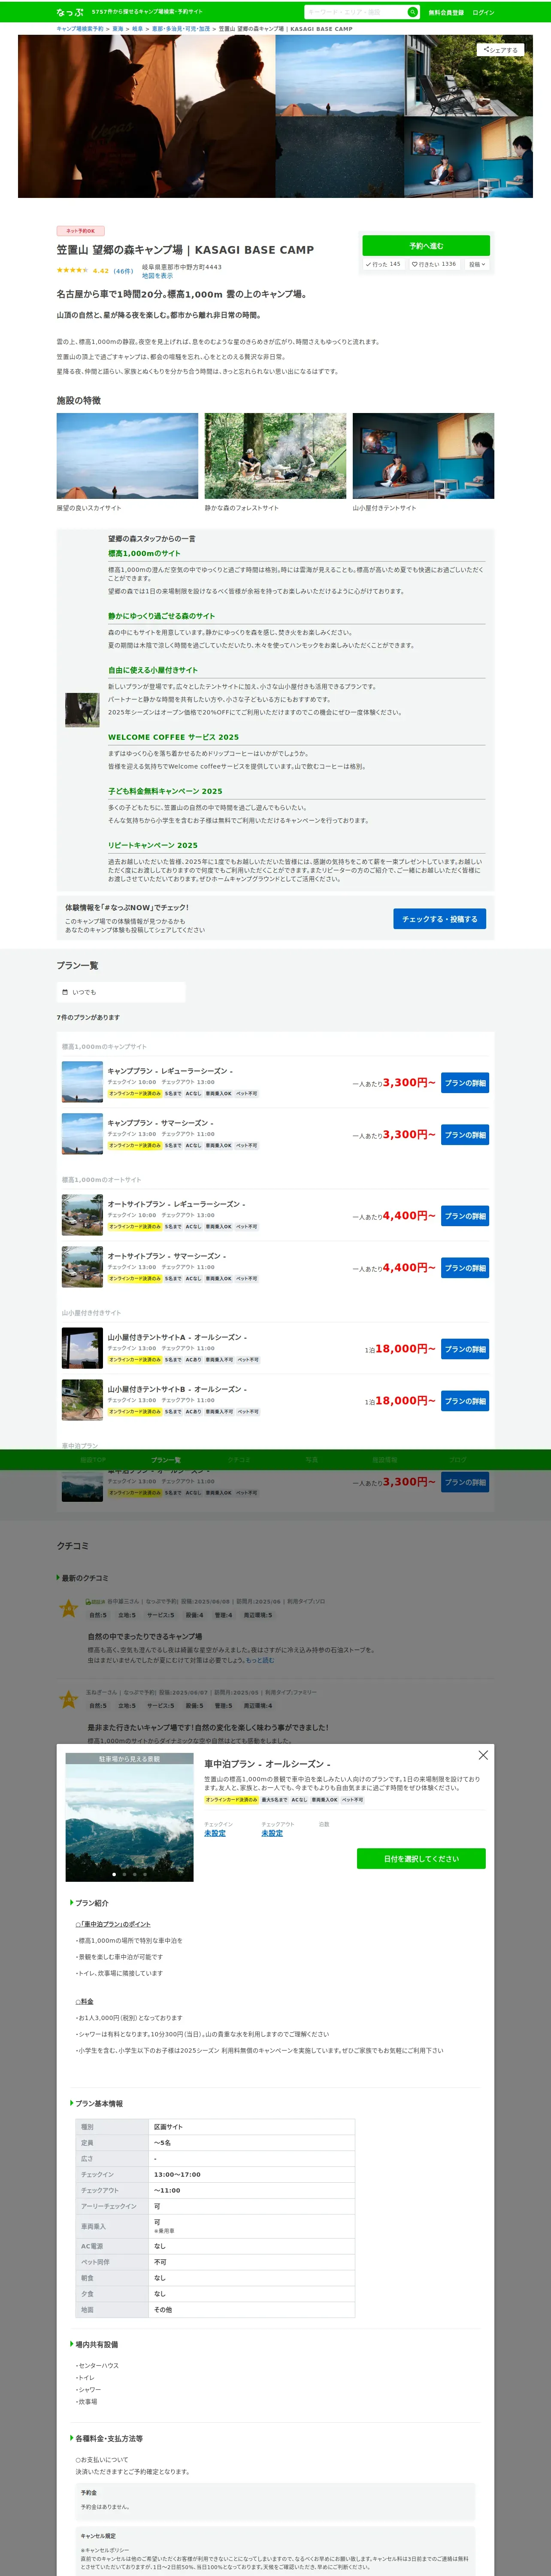The image size is (551, 2576).
Task: Open 展望の良いスカイサイト feature image
Action: point(127,456)
